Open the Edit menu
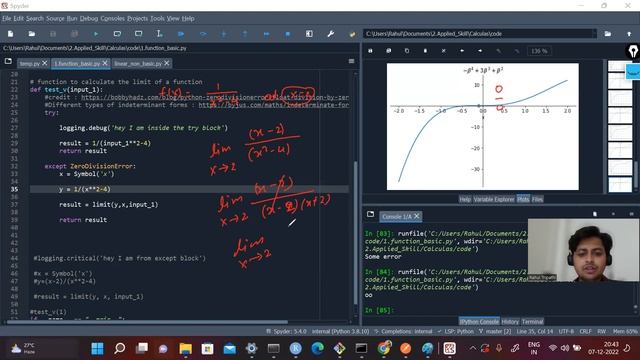 18,18
